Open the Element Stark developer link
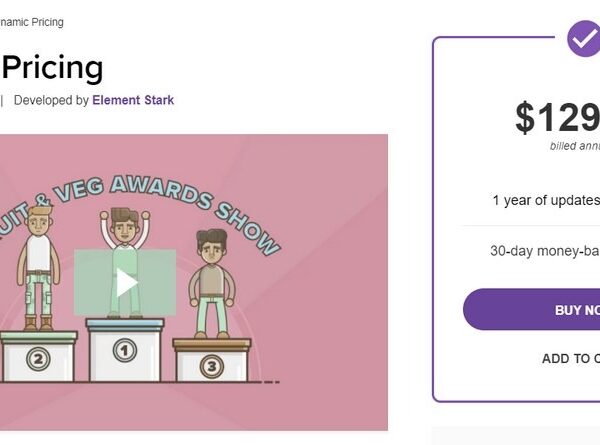 (x=133, y=100)
